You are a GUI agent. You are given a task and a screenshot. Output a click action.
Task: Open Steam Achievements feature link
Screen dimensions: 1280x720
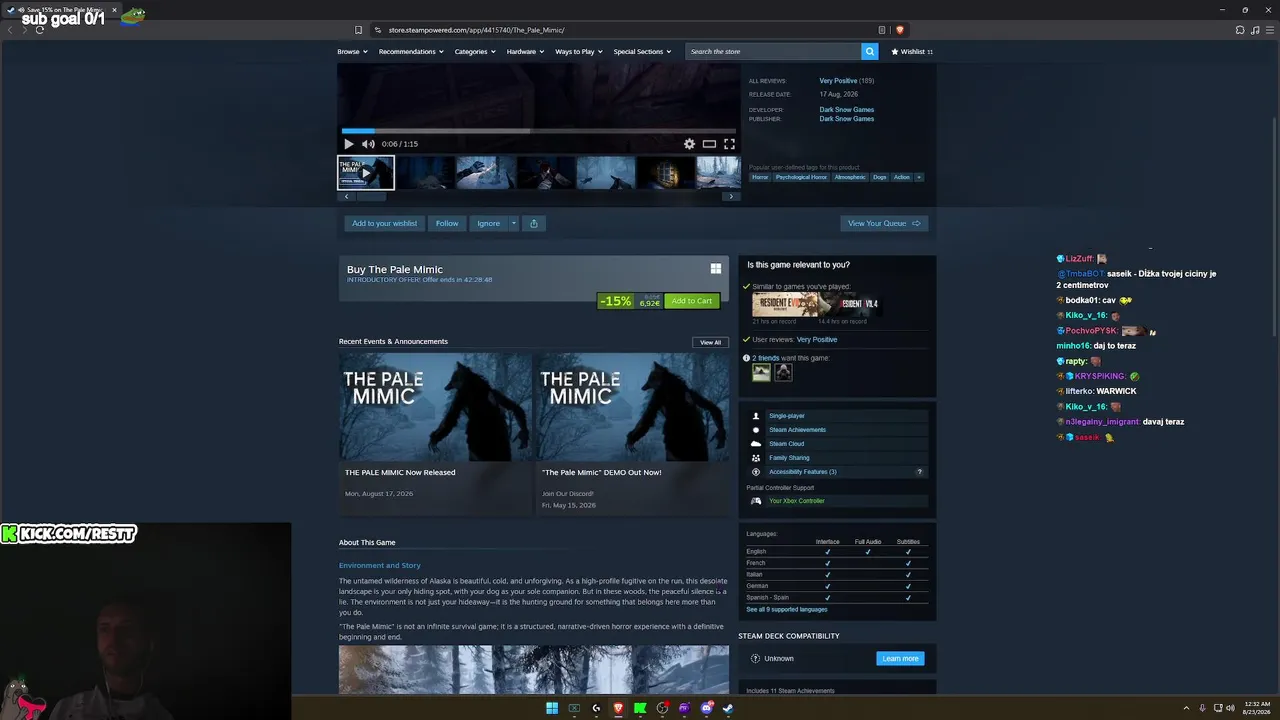click(797, 430)
